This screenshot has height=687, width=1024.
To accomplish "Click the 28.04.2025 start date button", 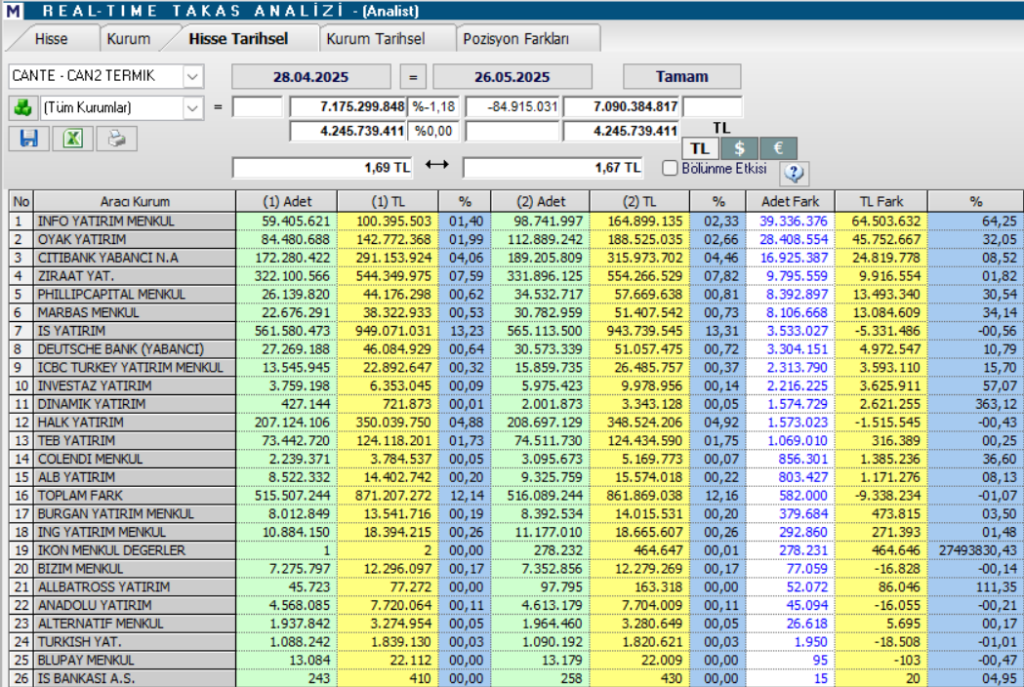I will [312, 77].
